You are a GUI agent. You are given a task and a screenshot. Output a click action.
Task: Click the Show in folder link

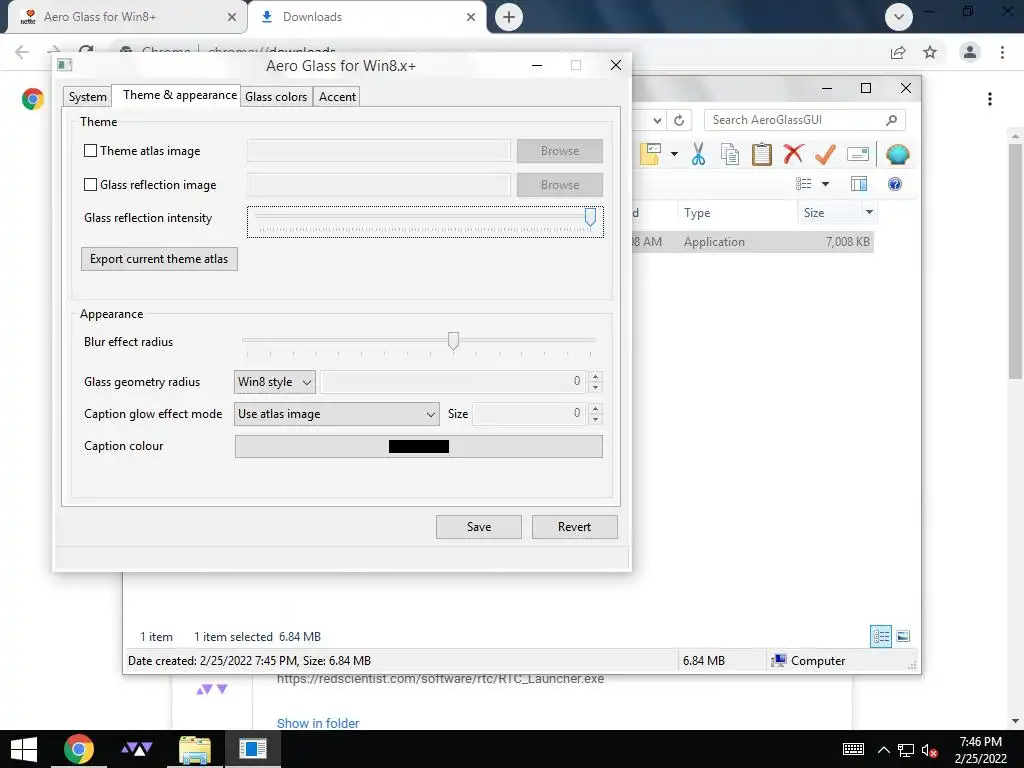pyautogui.click(x=318, y=723)
